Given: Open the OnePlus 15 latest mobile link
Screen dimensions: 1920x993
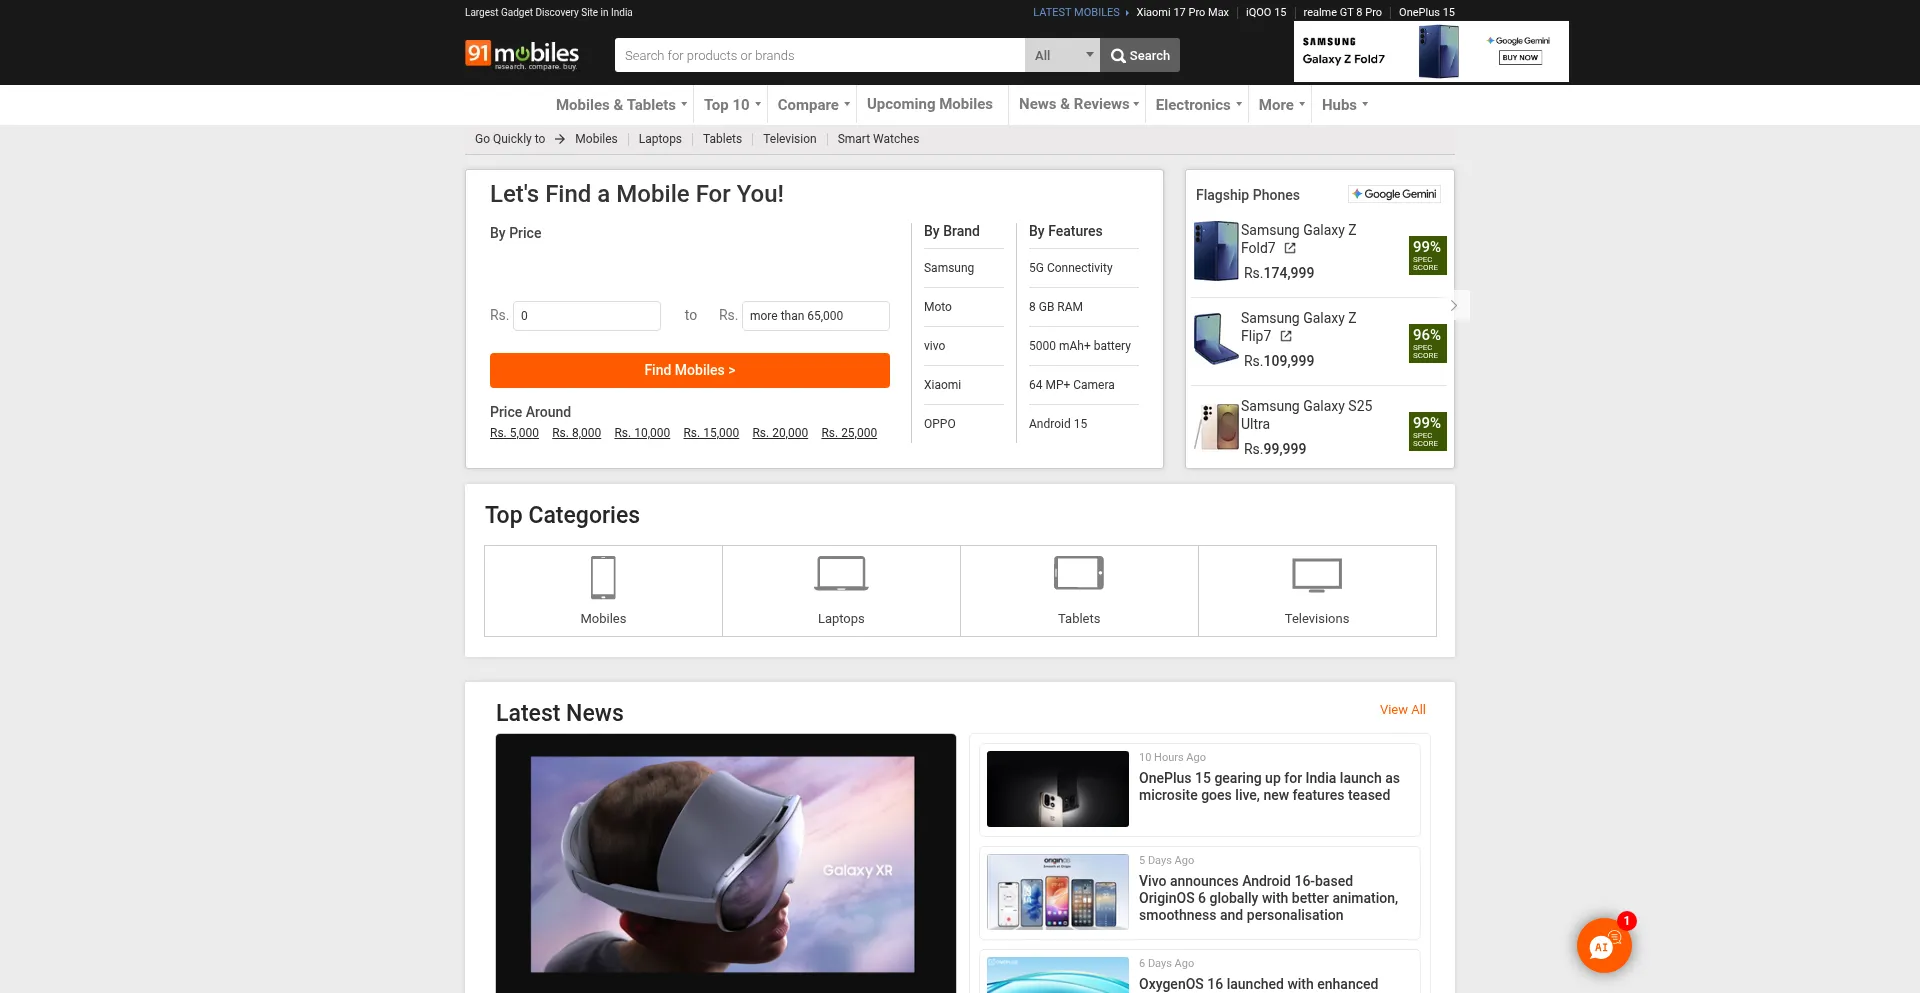Looking at the screenshot, I should [x=1427, y=12].
